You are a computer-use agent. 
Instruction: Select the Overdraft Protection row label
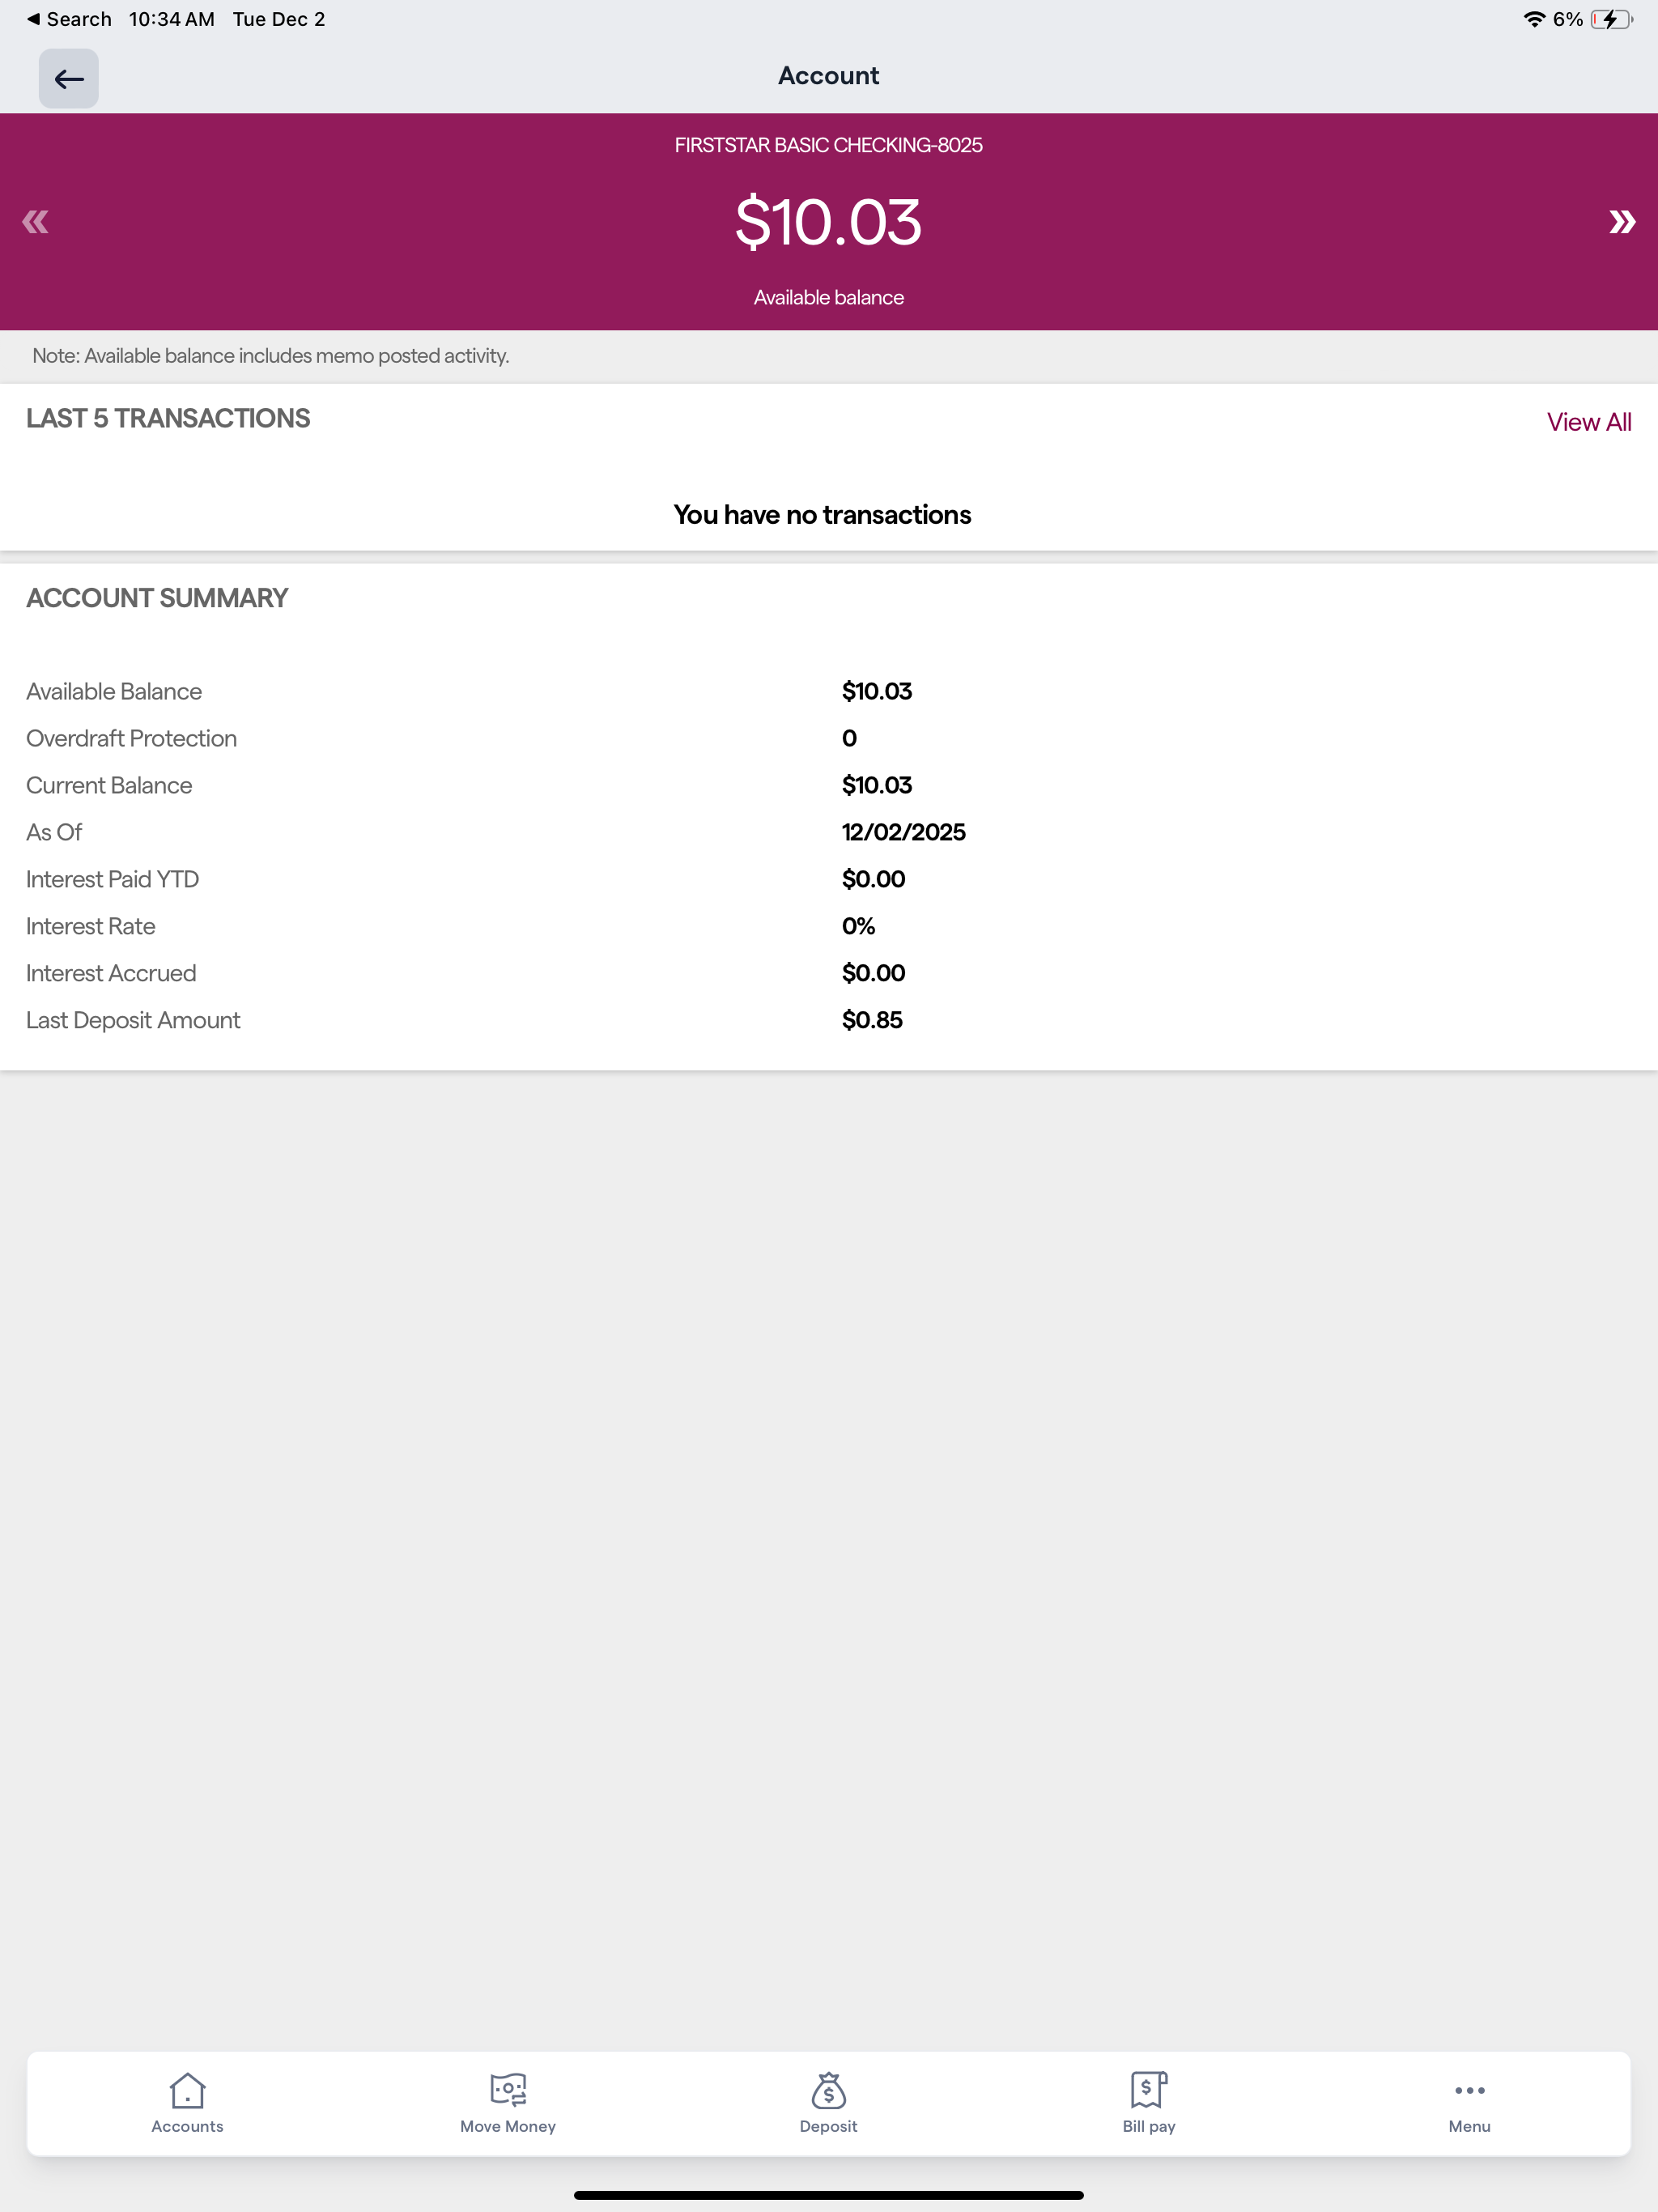(x=131, y=738)
